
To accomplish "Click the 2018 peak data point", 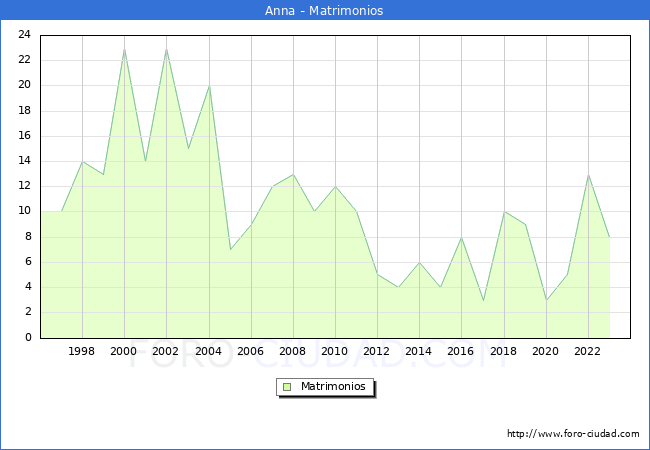I will click(504, 212).
